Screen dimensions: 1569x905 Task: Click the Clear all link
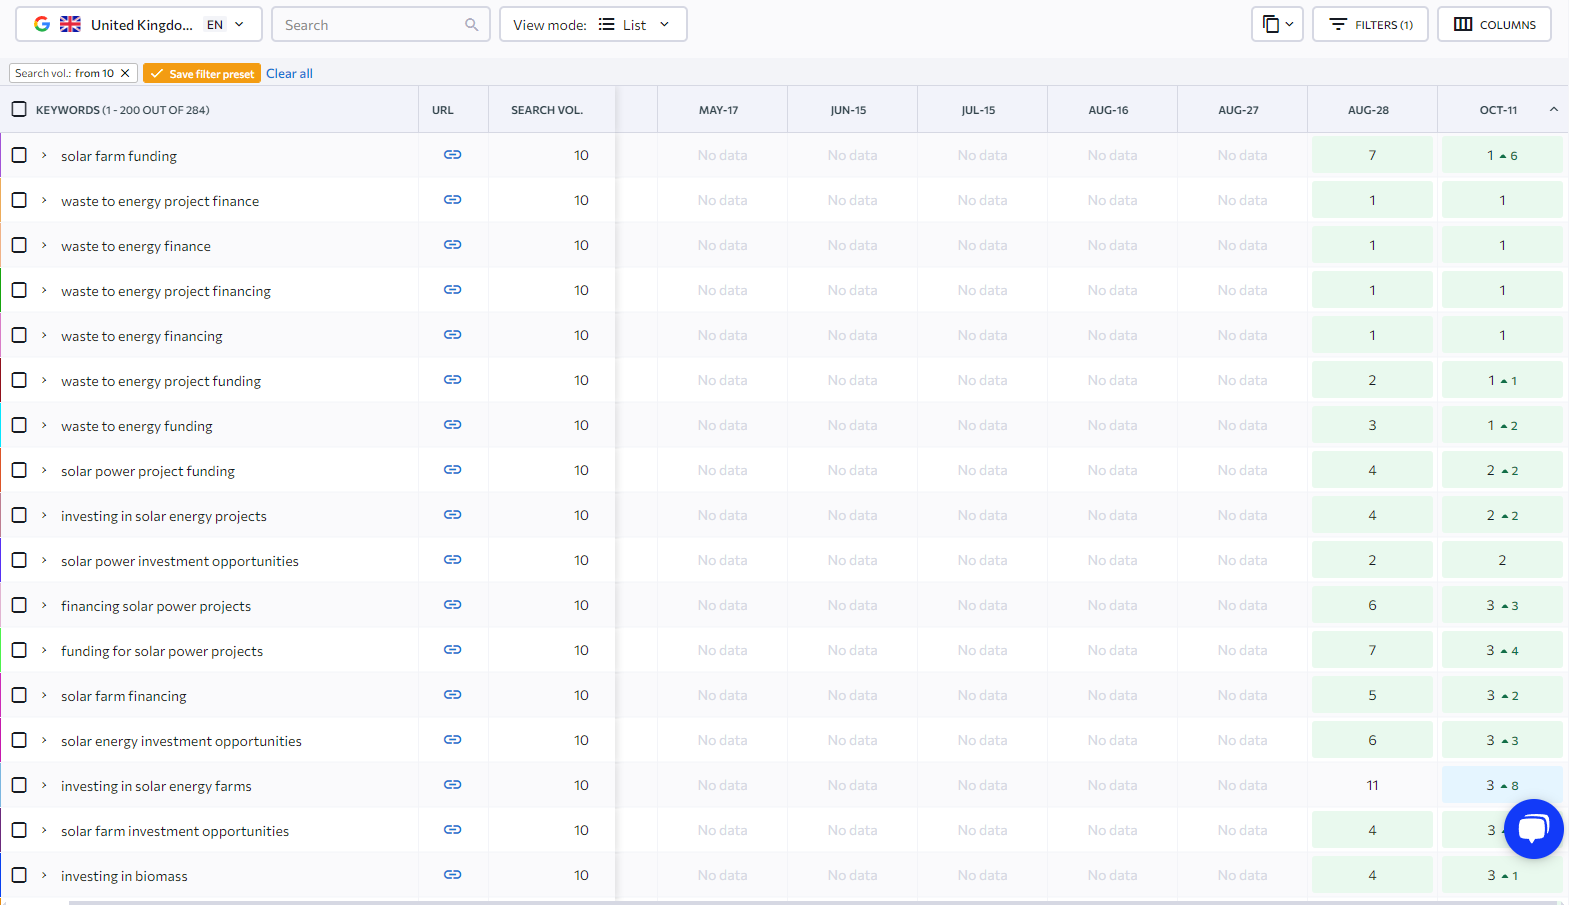pos(289,74)
